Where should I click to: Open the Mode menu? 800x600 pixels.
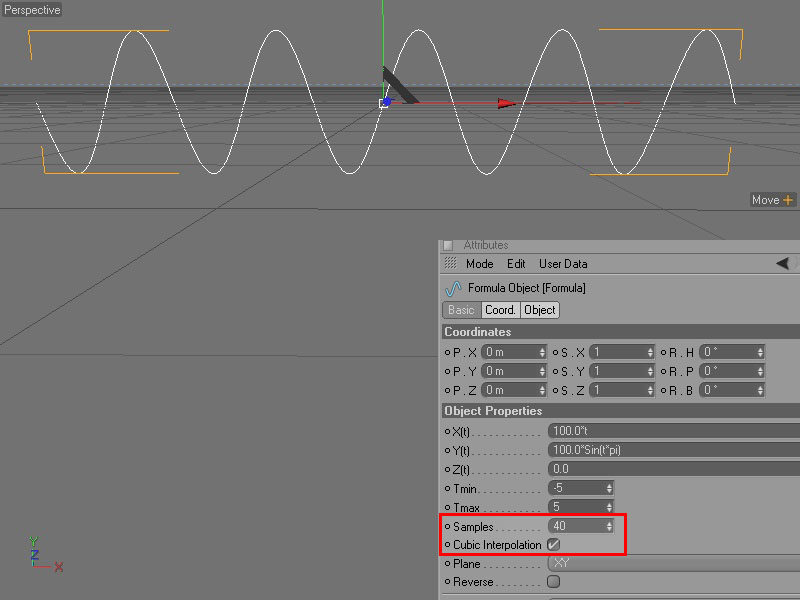tap(480, 264)
